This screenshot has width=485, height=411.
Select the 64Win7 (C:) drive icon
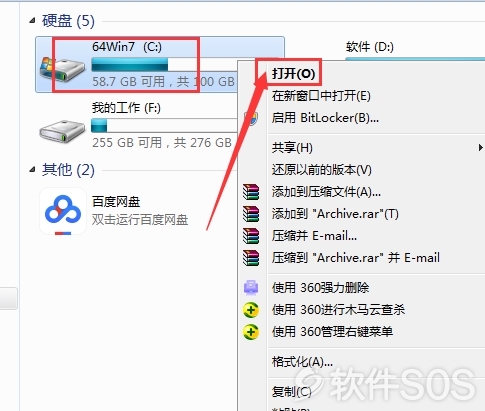click(62, 69)
